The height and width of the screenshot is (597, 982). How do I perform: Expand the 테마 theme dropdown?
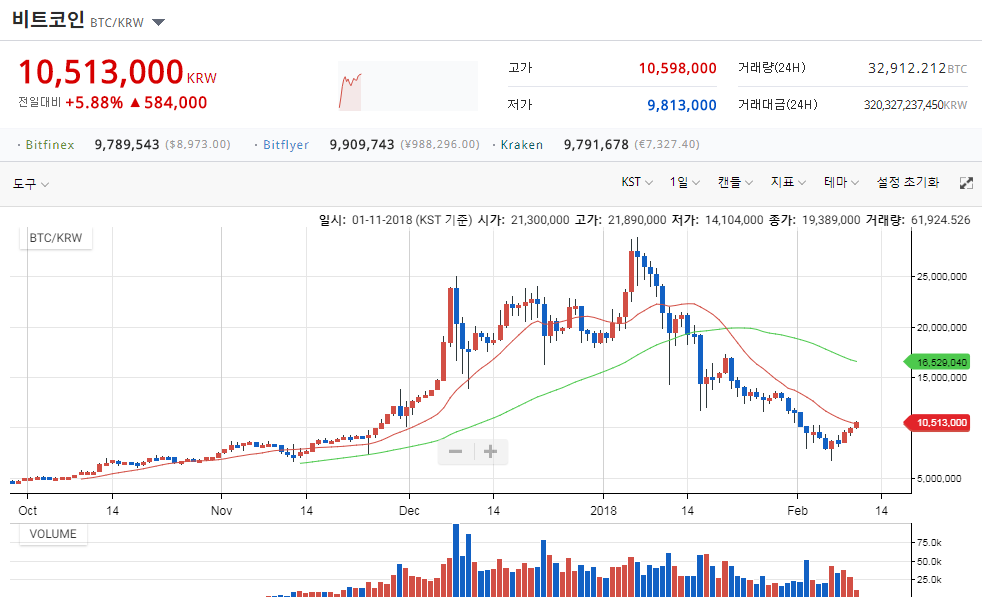point(841,183)
